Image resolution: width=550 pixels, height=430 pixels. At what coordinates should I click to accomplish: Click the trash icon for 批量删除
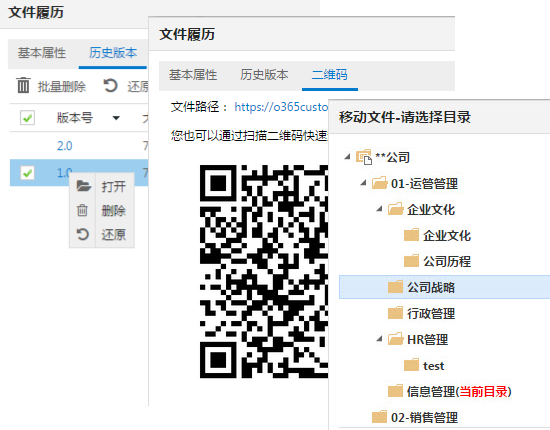coord(24,86)
